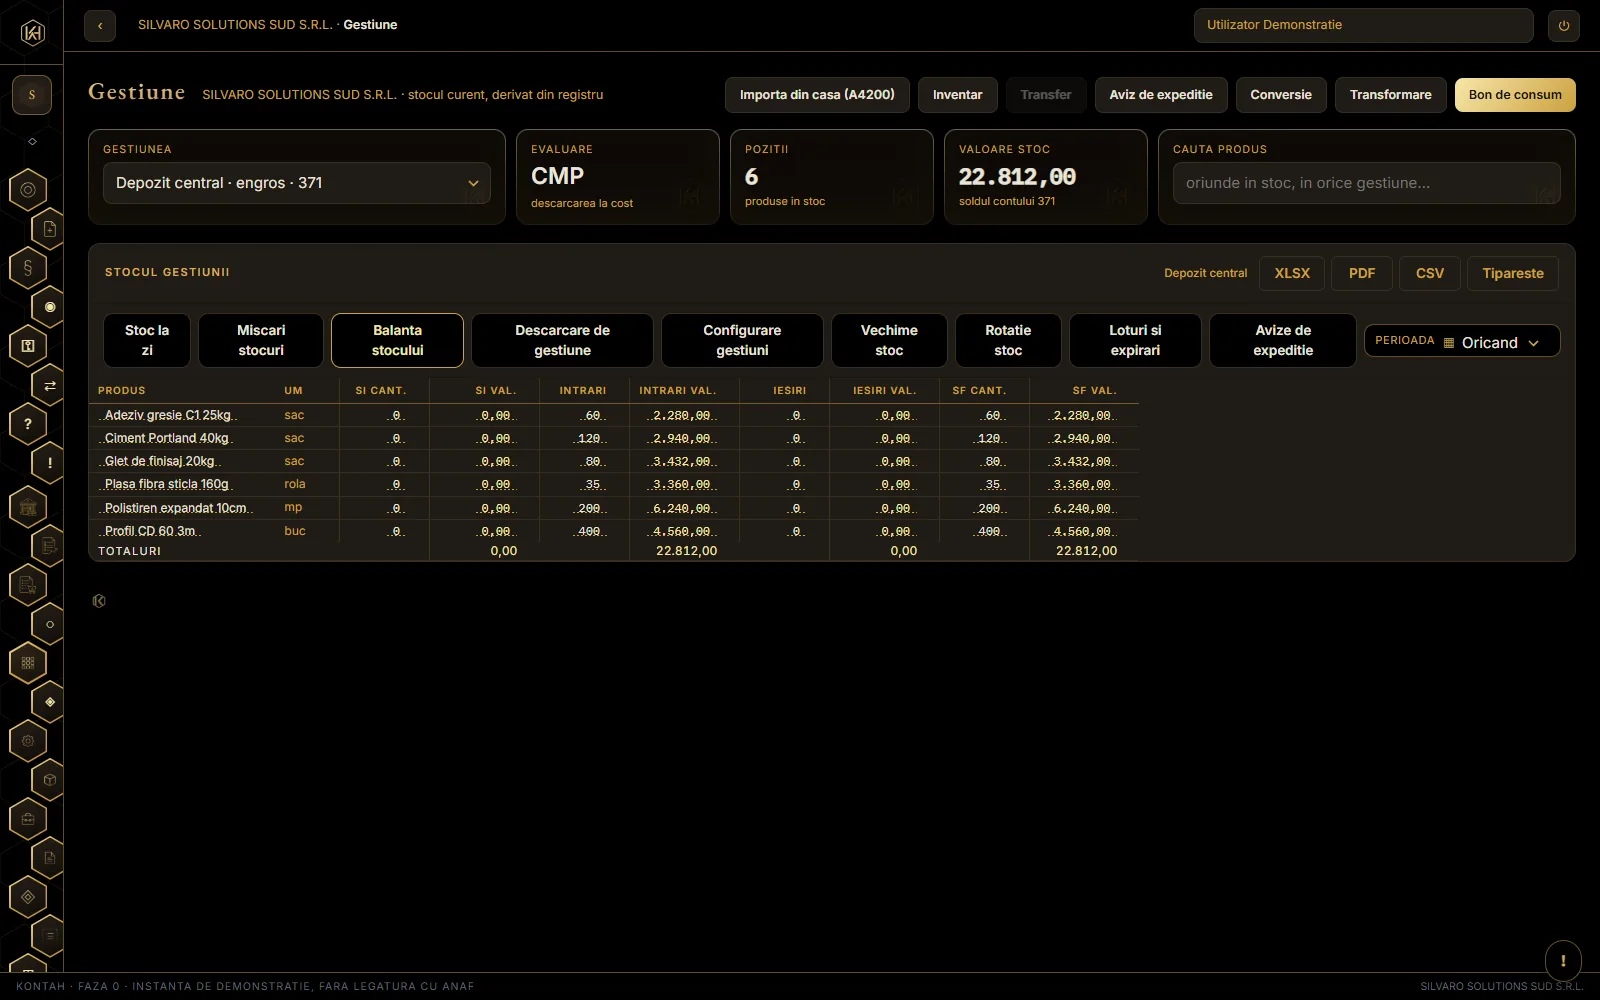Click the cube box hexagon icon
The width and height of the screenshot is (1600, 1000).
49,780
